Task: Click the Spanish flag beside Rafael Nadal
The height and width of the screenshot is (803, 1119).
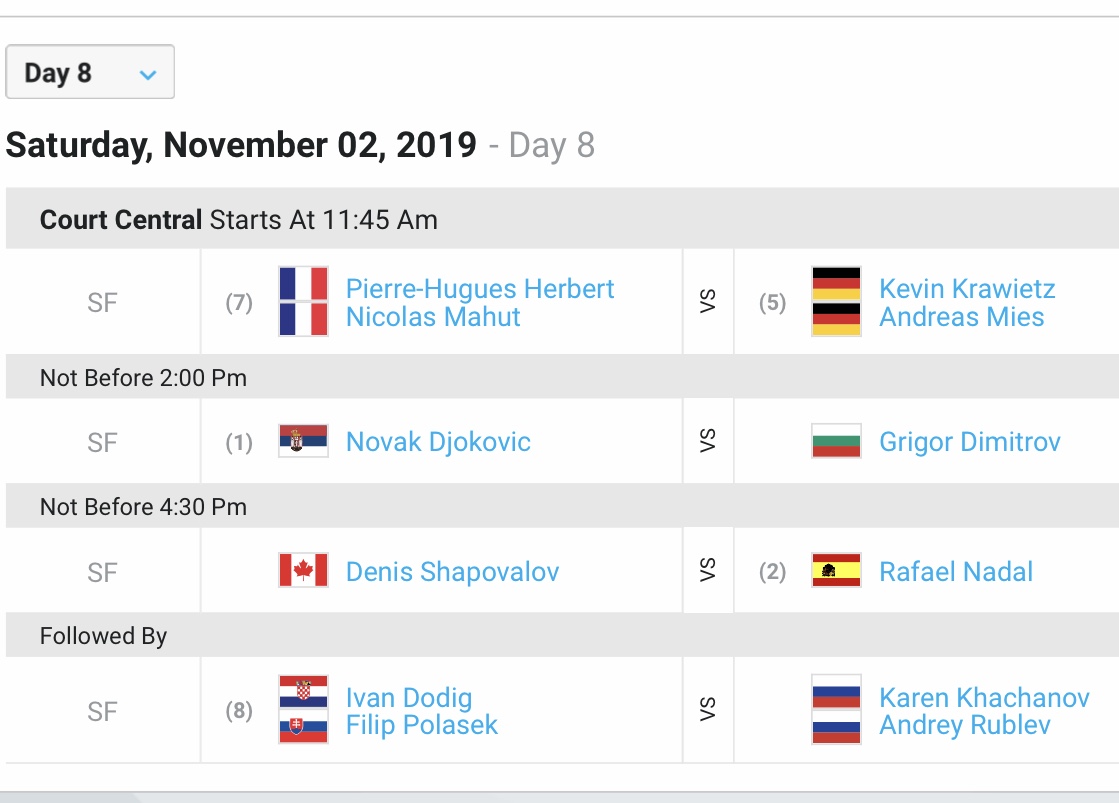Action: point(836,570)
